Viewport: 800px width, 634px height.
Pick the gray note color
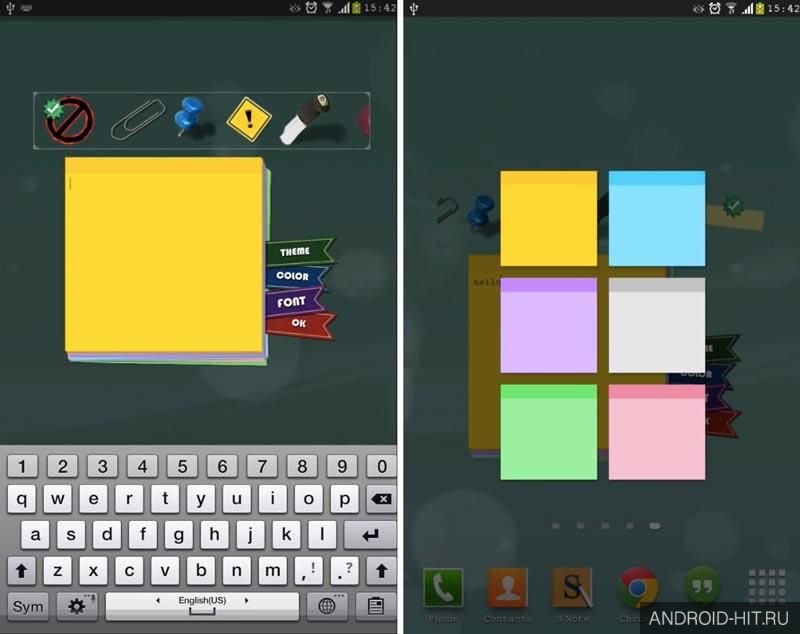pyautogui.click(x=657, y=325)
